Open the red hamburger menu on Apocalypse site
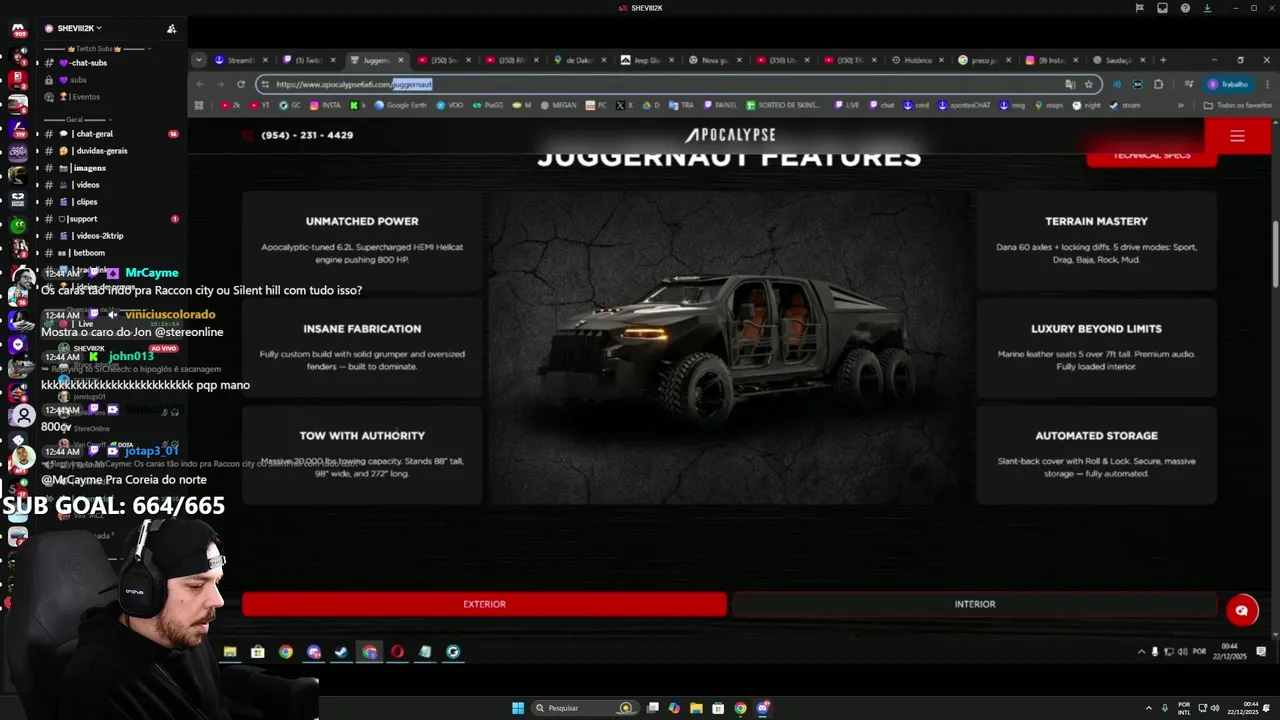The image size is (1280, 720). coord(1237,136)
